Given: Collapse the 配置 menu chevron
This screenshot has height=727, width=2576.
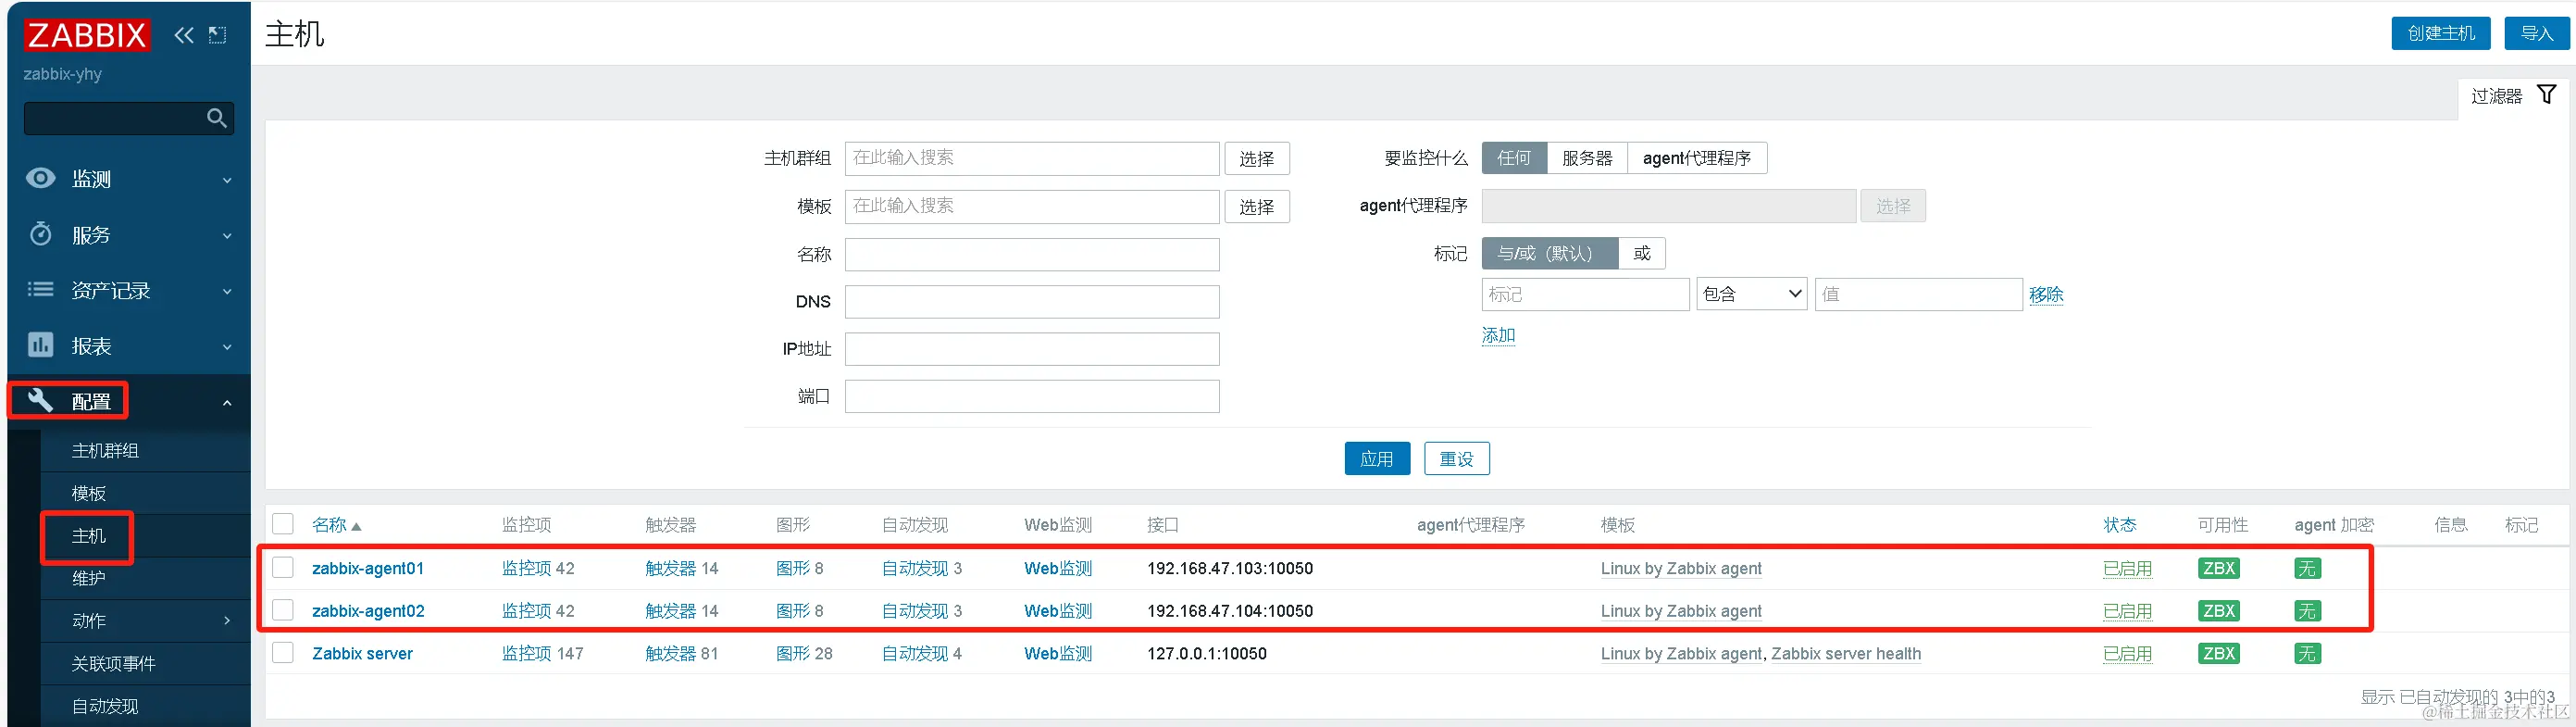Looking at the screenshot, I should pyautogui.click(x=227, y=402).
